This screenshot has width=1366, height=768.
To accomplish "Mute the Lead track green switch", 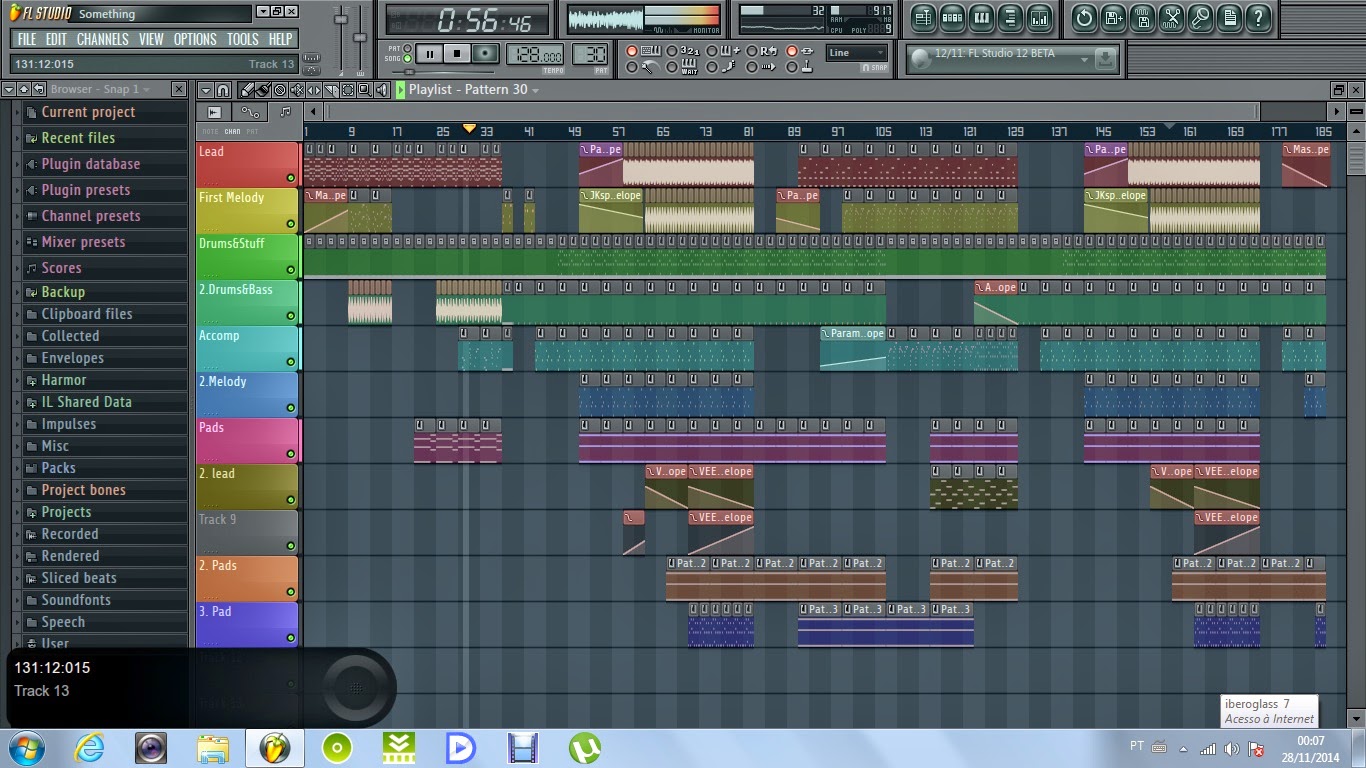I will click(291, 178).
